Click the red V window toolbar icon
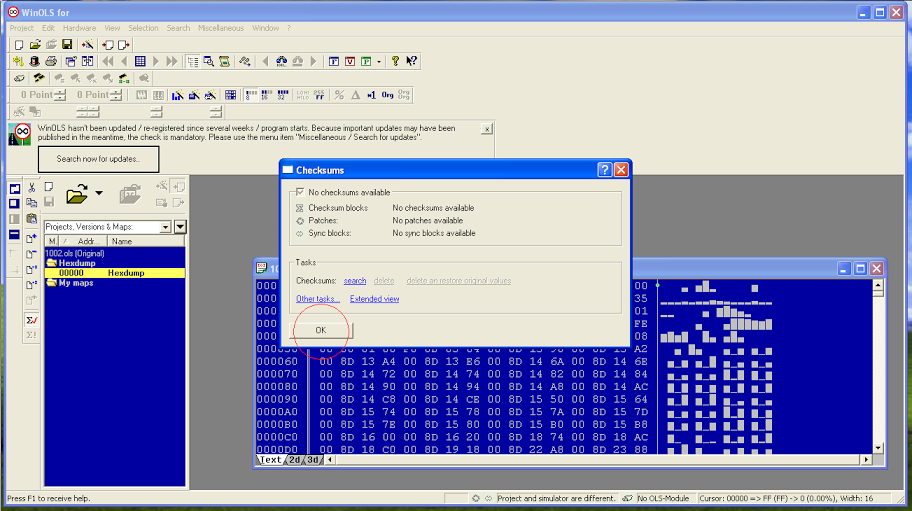This screenshot has width=912, height=511. (x=350, y=61)
